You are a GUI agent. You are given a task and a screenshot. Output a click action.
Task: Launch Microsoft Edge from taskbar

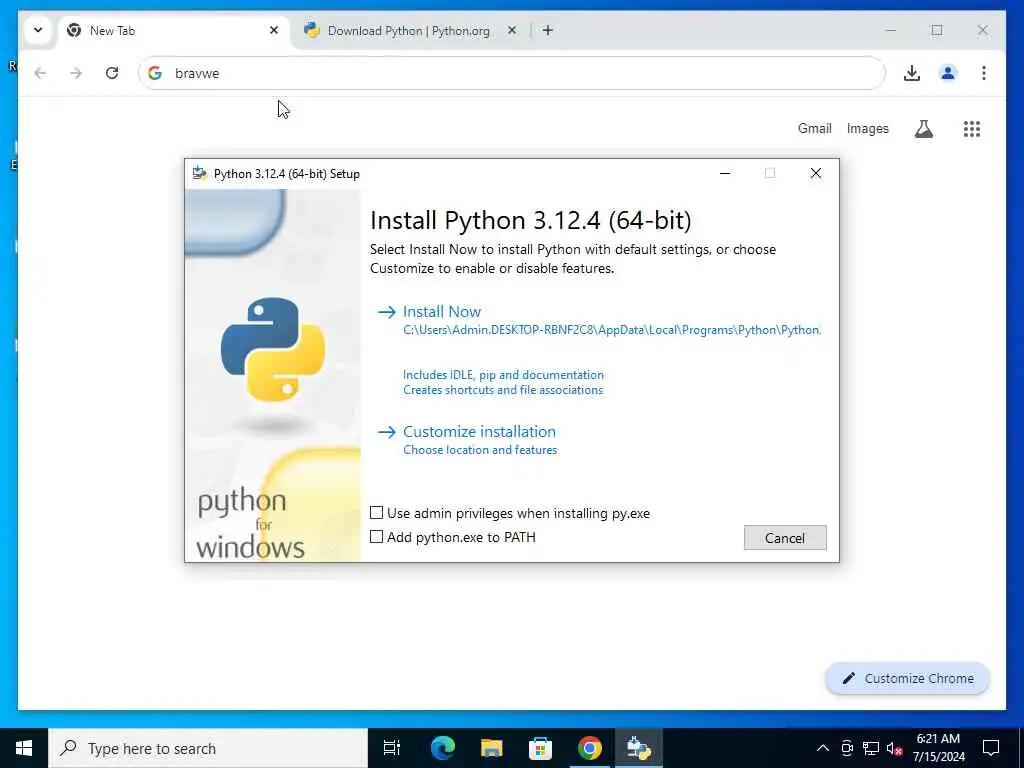click(442, 748)
